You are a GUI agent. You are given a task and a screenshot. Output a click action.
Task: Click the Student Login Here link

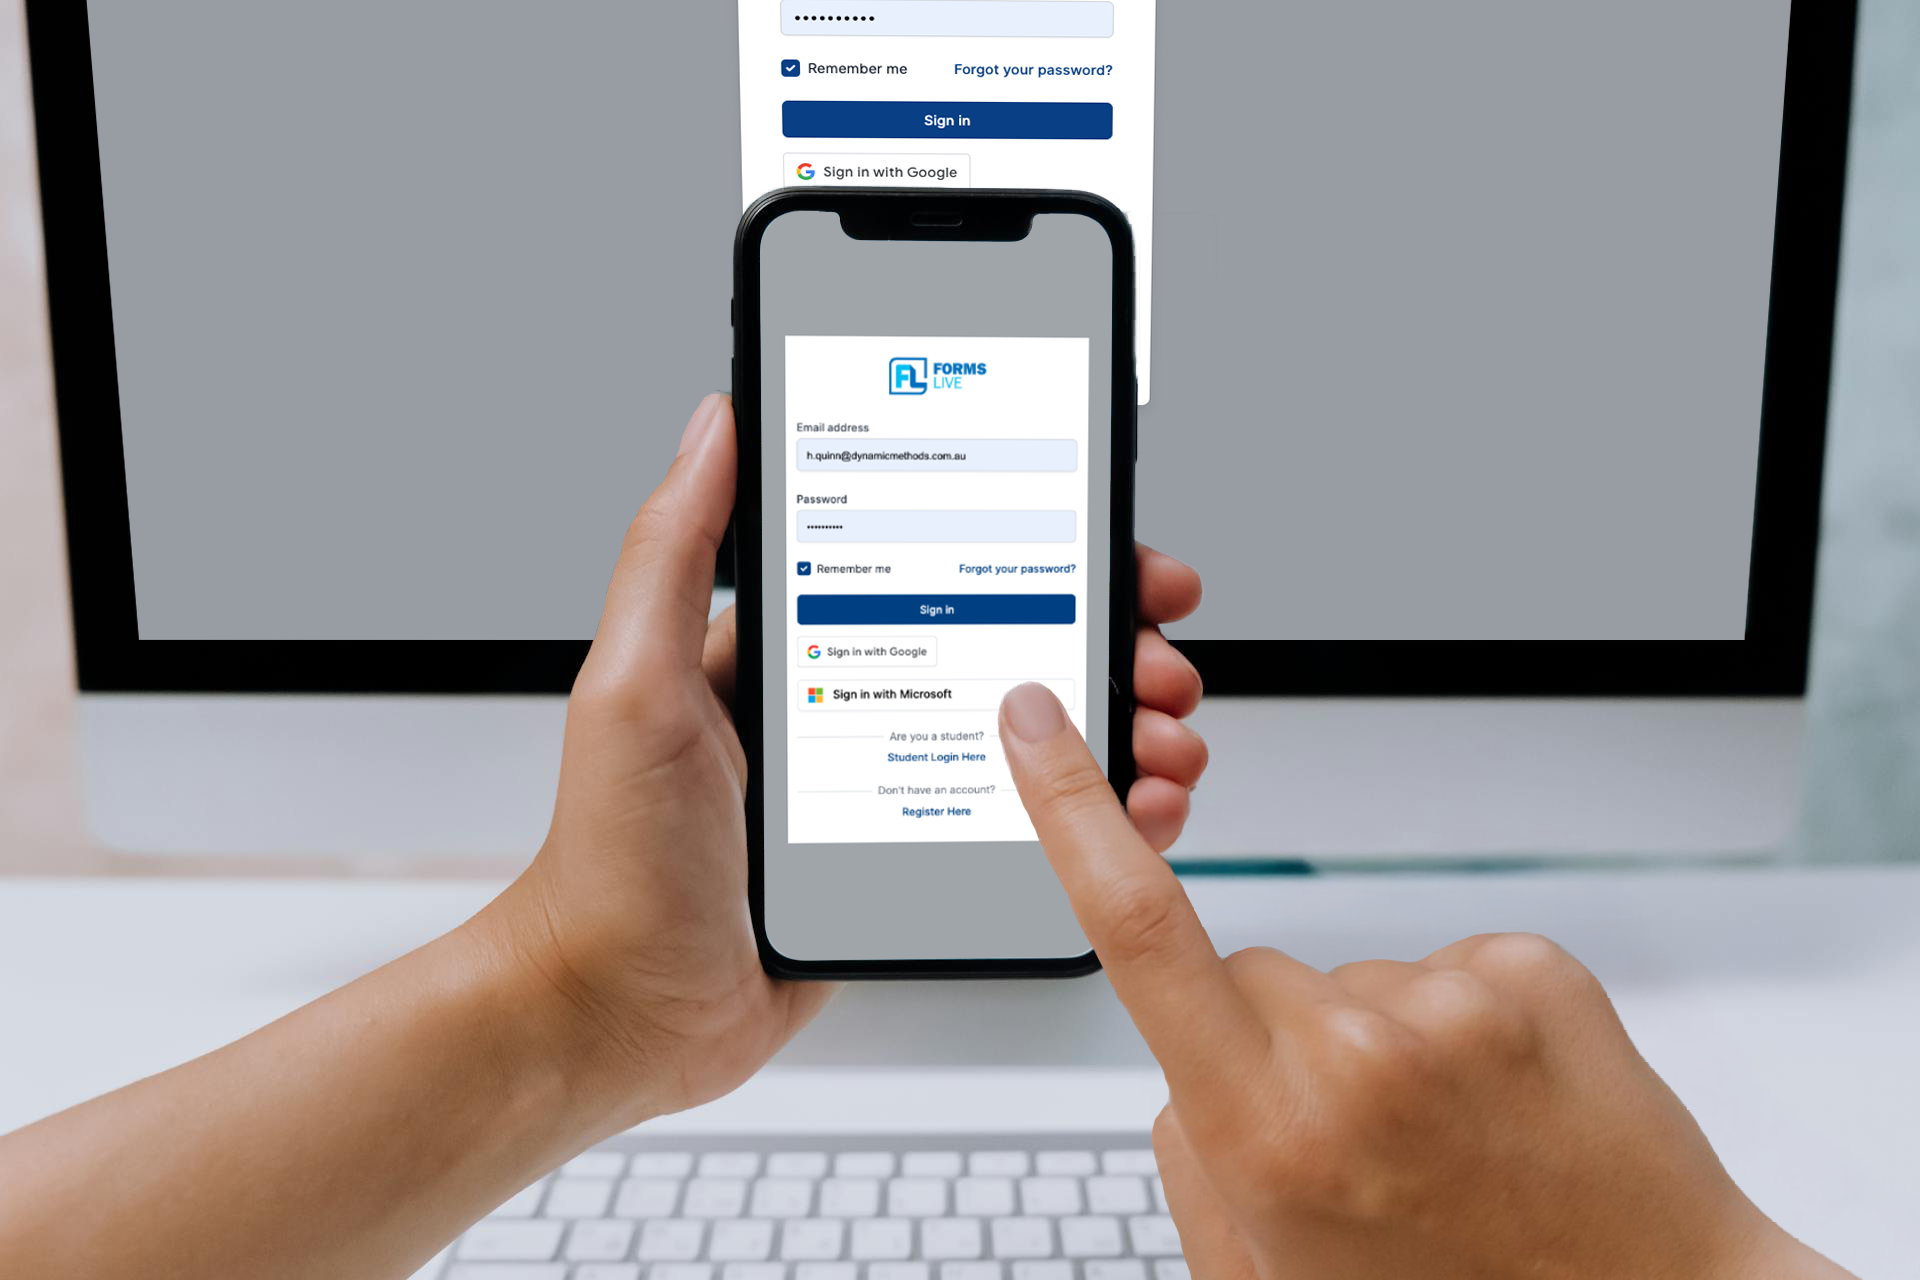(x=934, y=756)
